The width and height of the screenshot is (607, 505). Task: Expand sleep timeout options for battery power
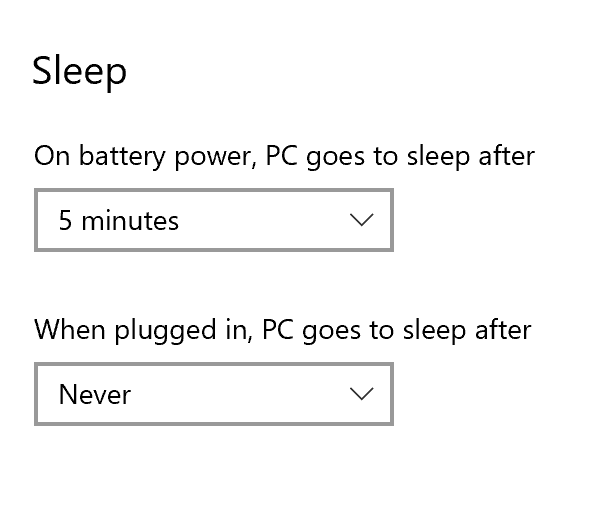[x=213, y=220]
